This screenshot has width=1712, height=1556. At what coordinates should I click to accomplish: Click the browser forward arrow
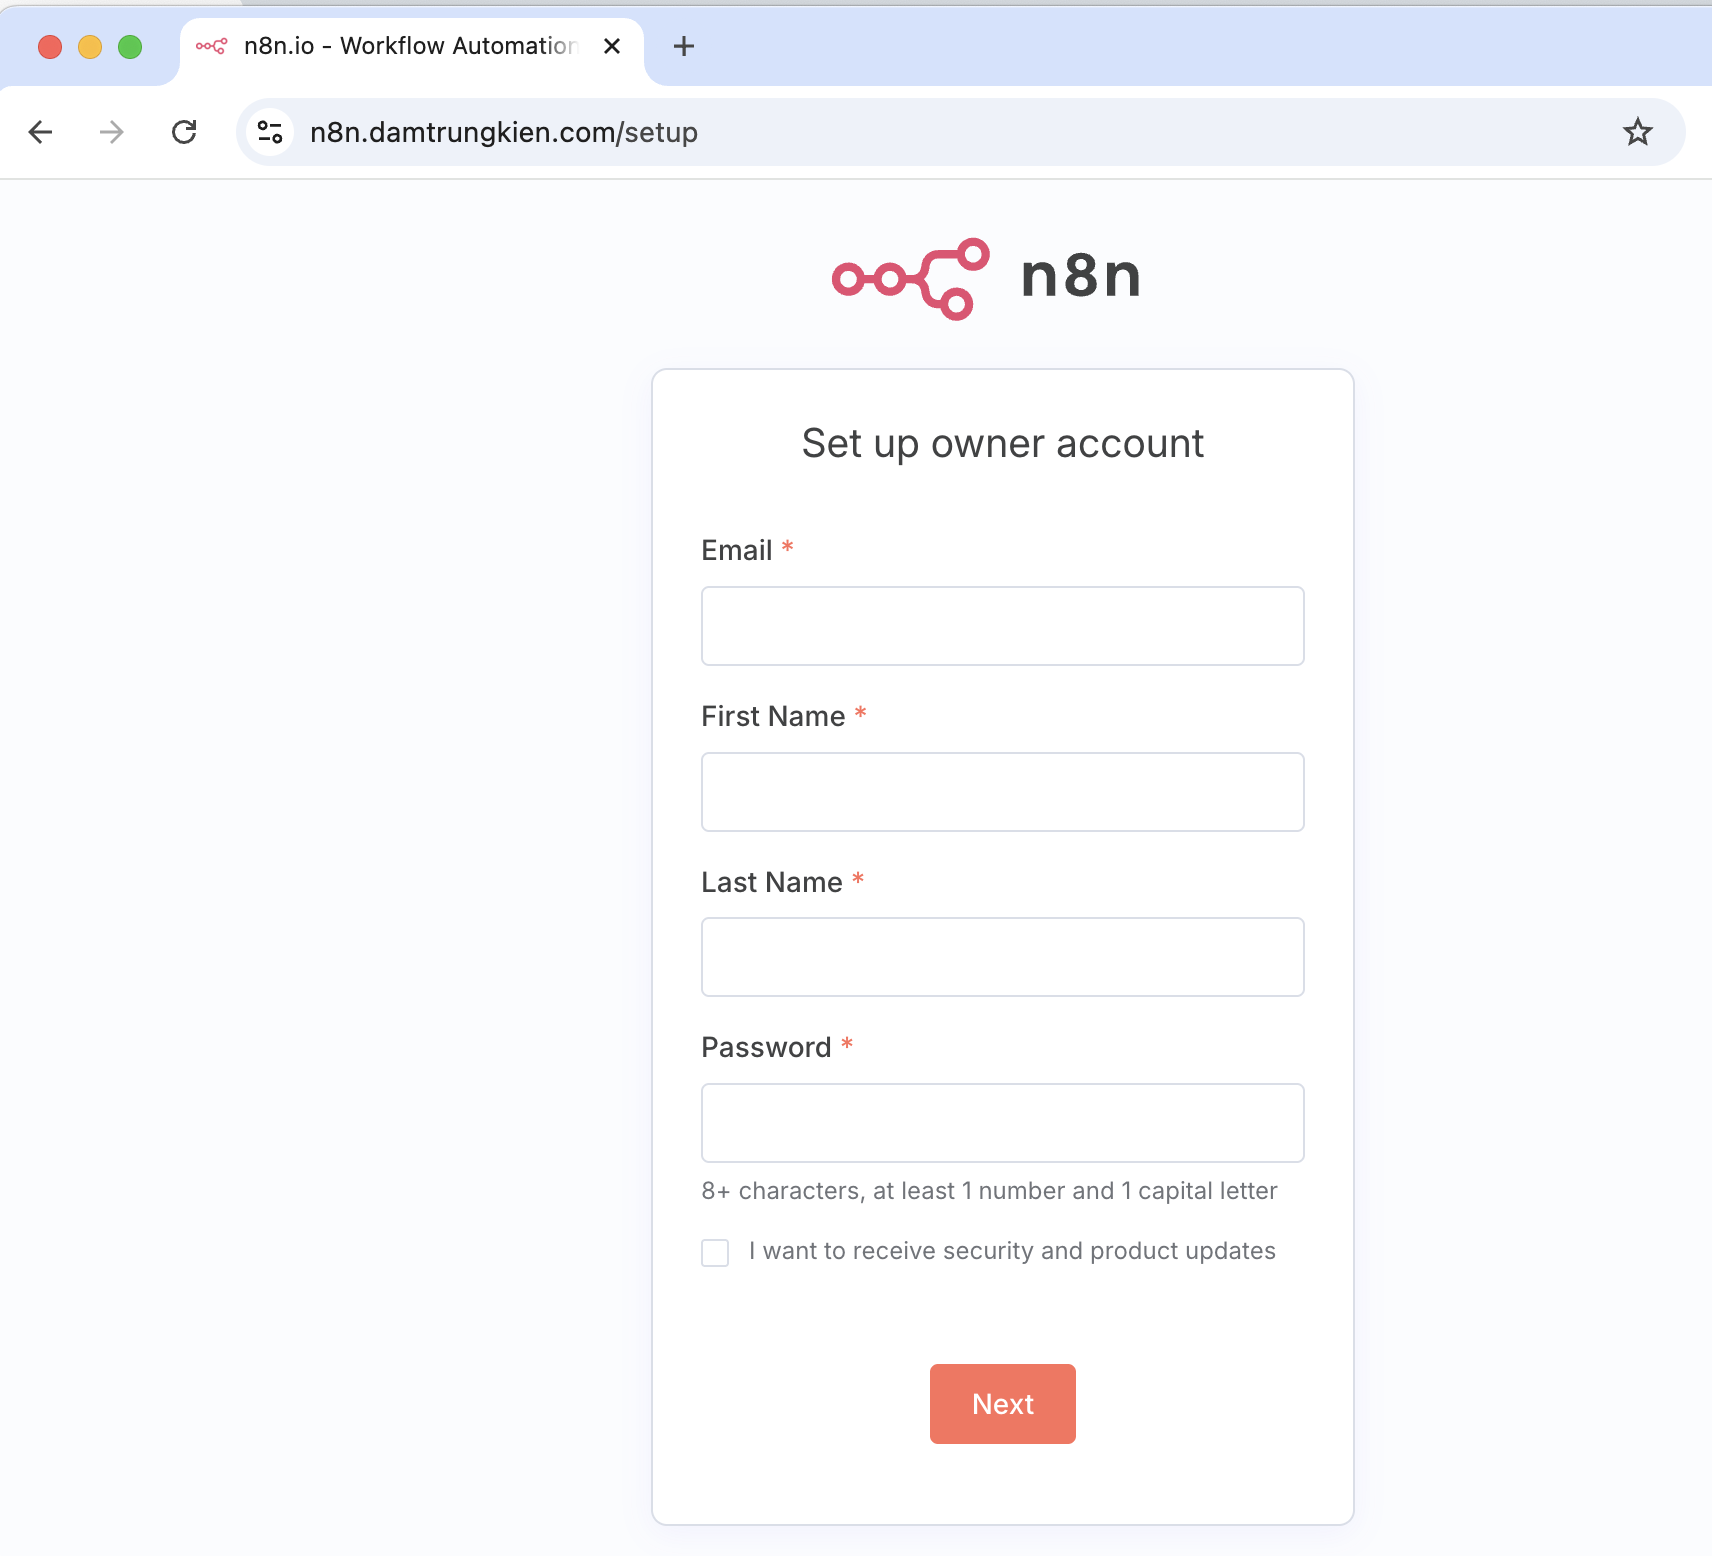click(112, 132)
